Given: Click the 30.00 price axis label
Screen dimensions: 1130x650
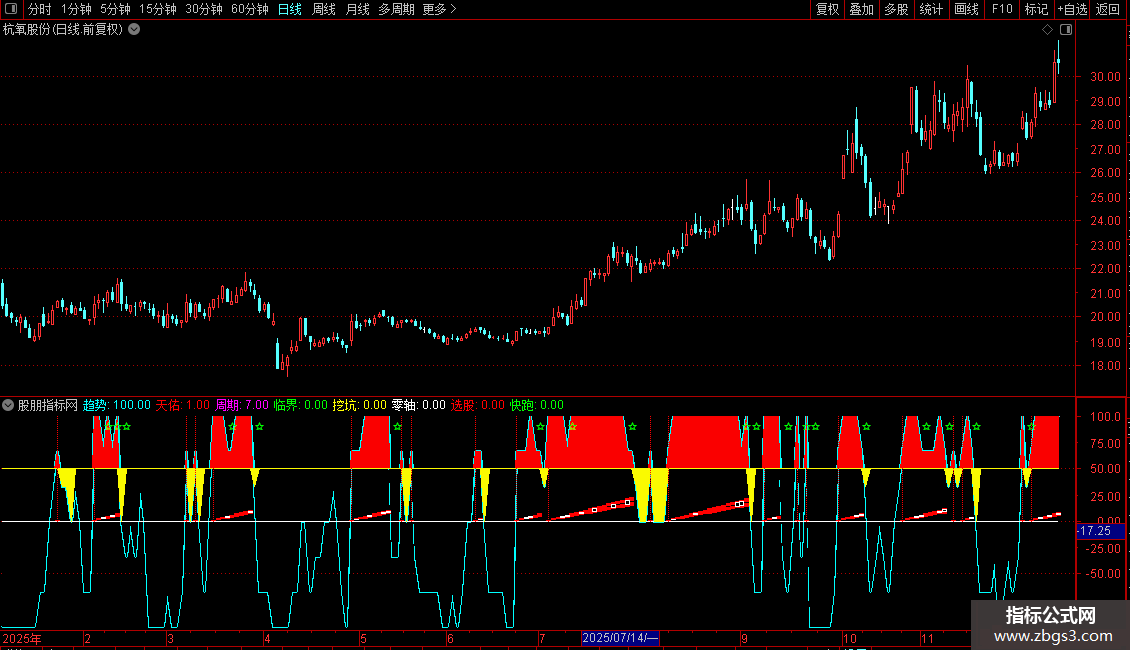Looking at the screenshot, I should [1105, 77].
